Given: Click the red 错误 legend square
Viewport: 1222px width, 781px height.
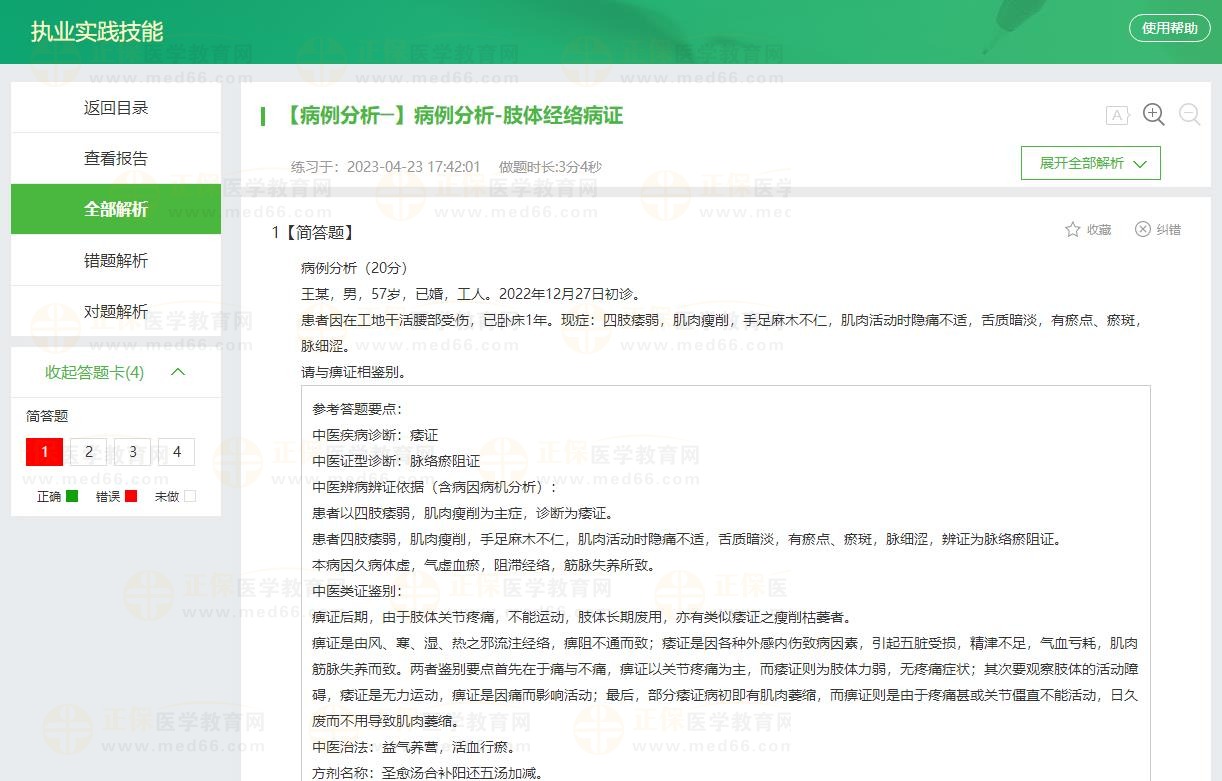Looking at the screenshot, I should [130, 496].
